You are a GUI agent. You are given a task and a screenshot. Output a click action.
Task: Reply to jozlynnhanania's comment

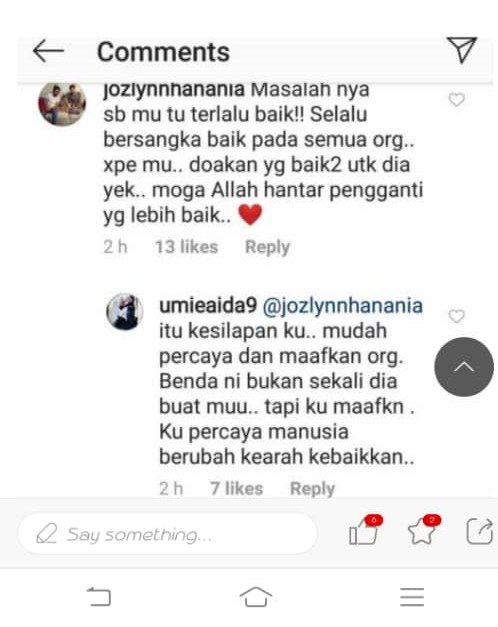(x=267, y=247)
